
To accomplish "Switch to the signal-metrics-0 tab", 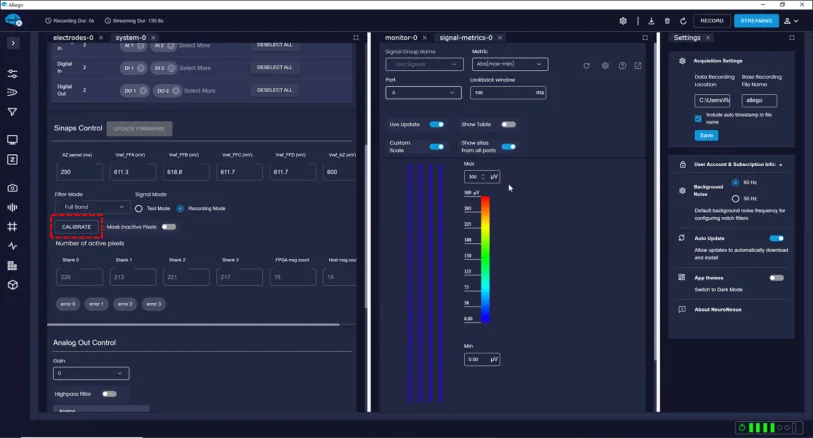I will click(466, 37).
